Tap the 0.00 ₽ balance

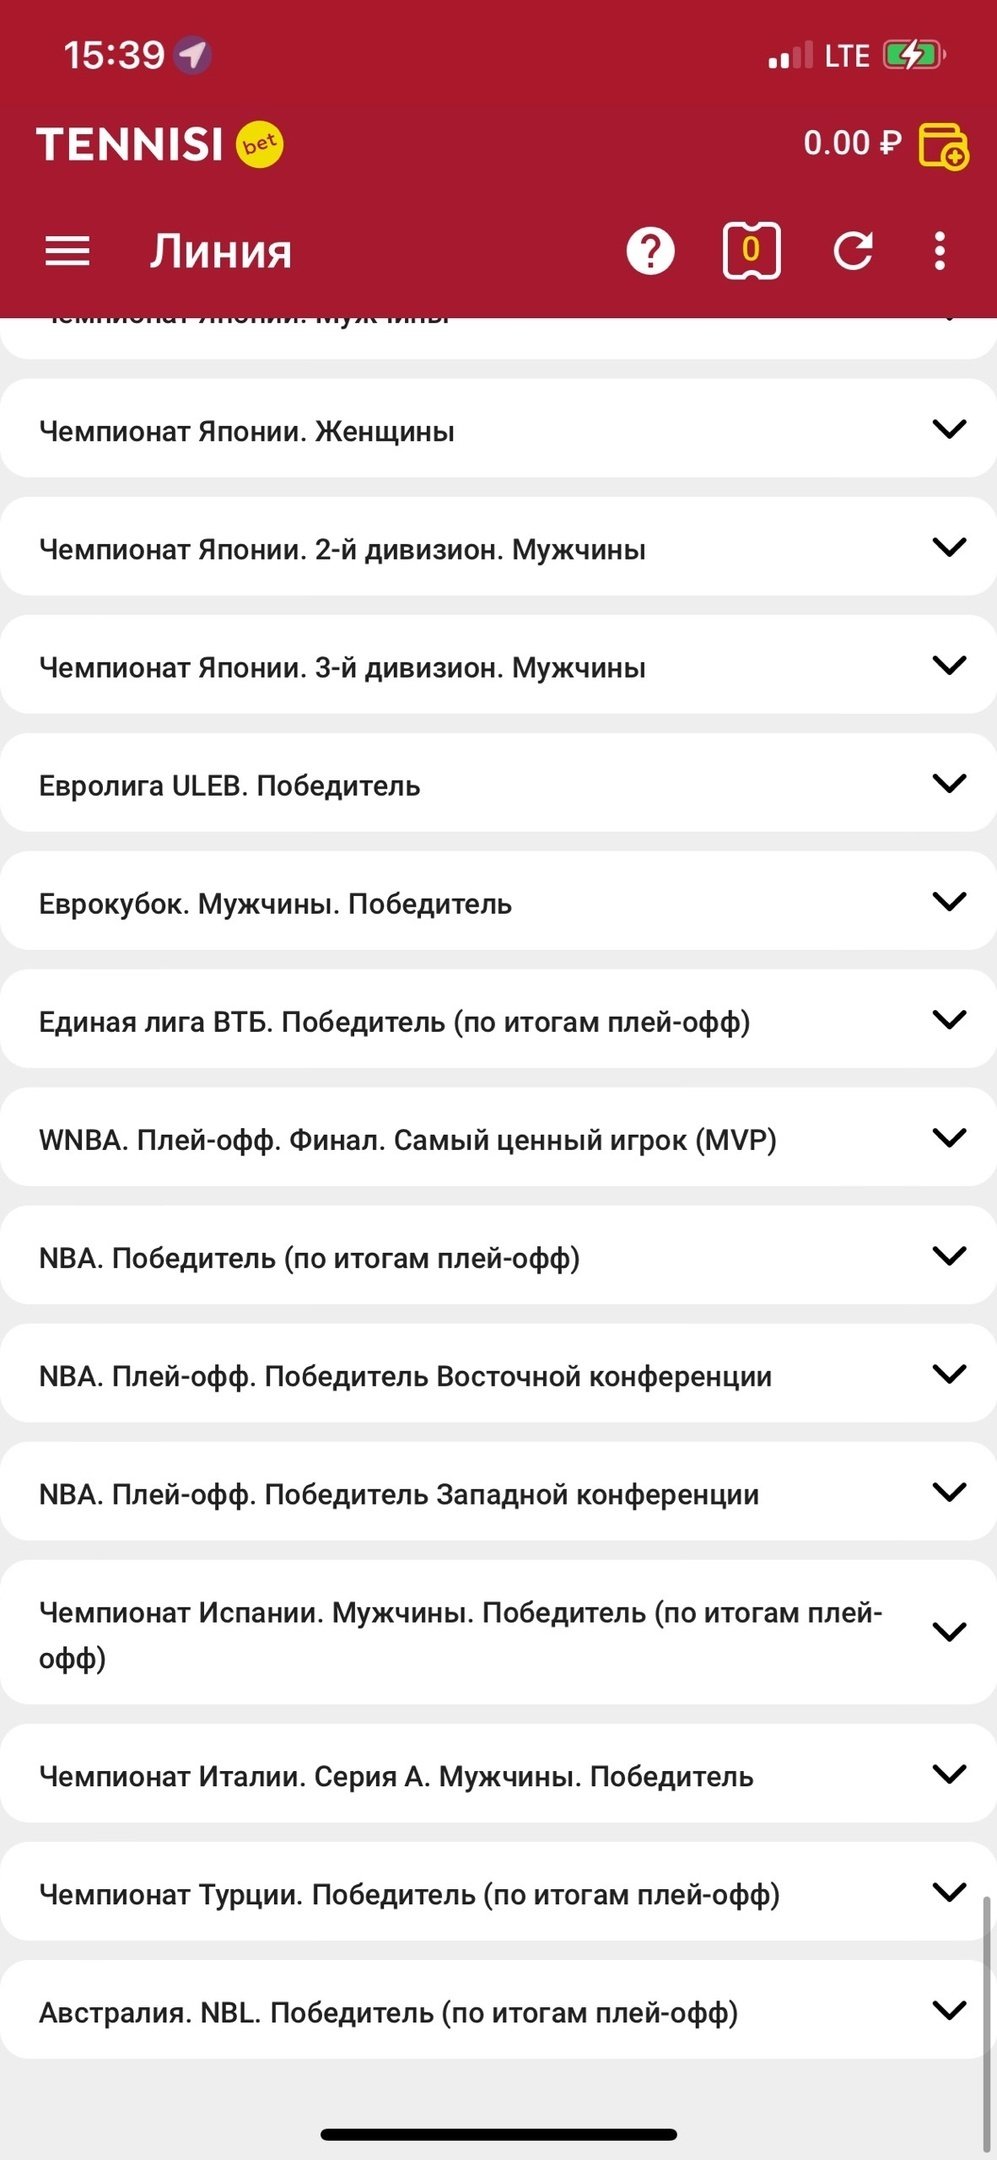[x=852, y=143]
